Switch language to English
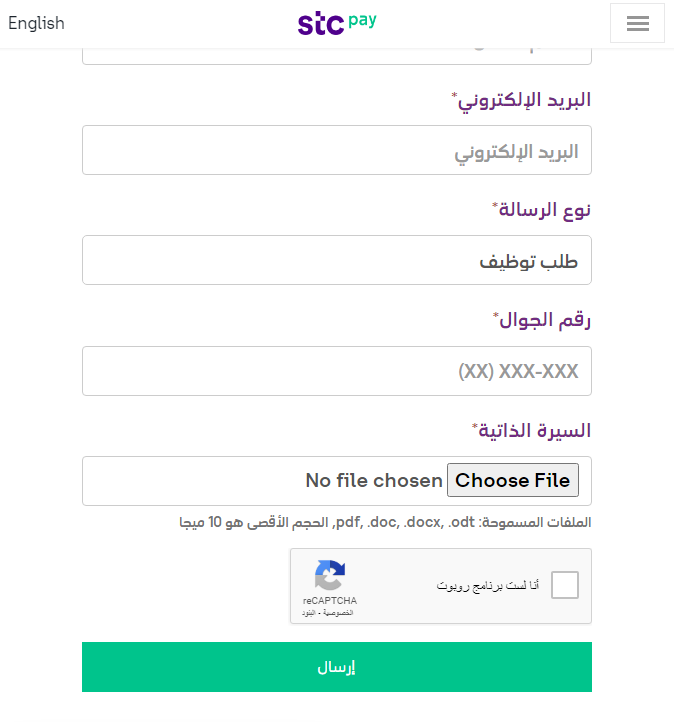This screenshot has height=722, width=674. [36, 23]
